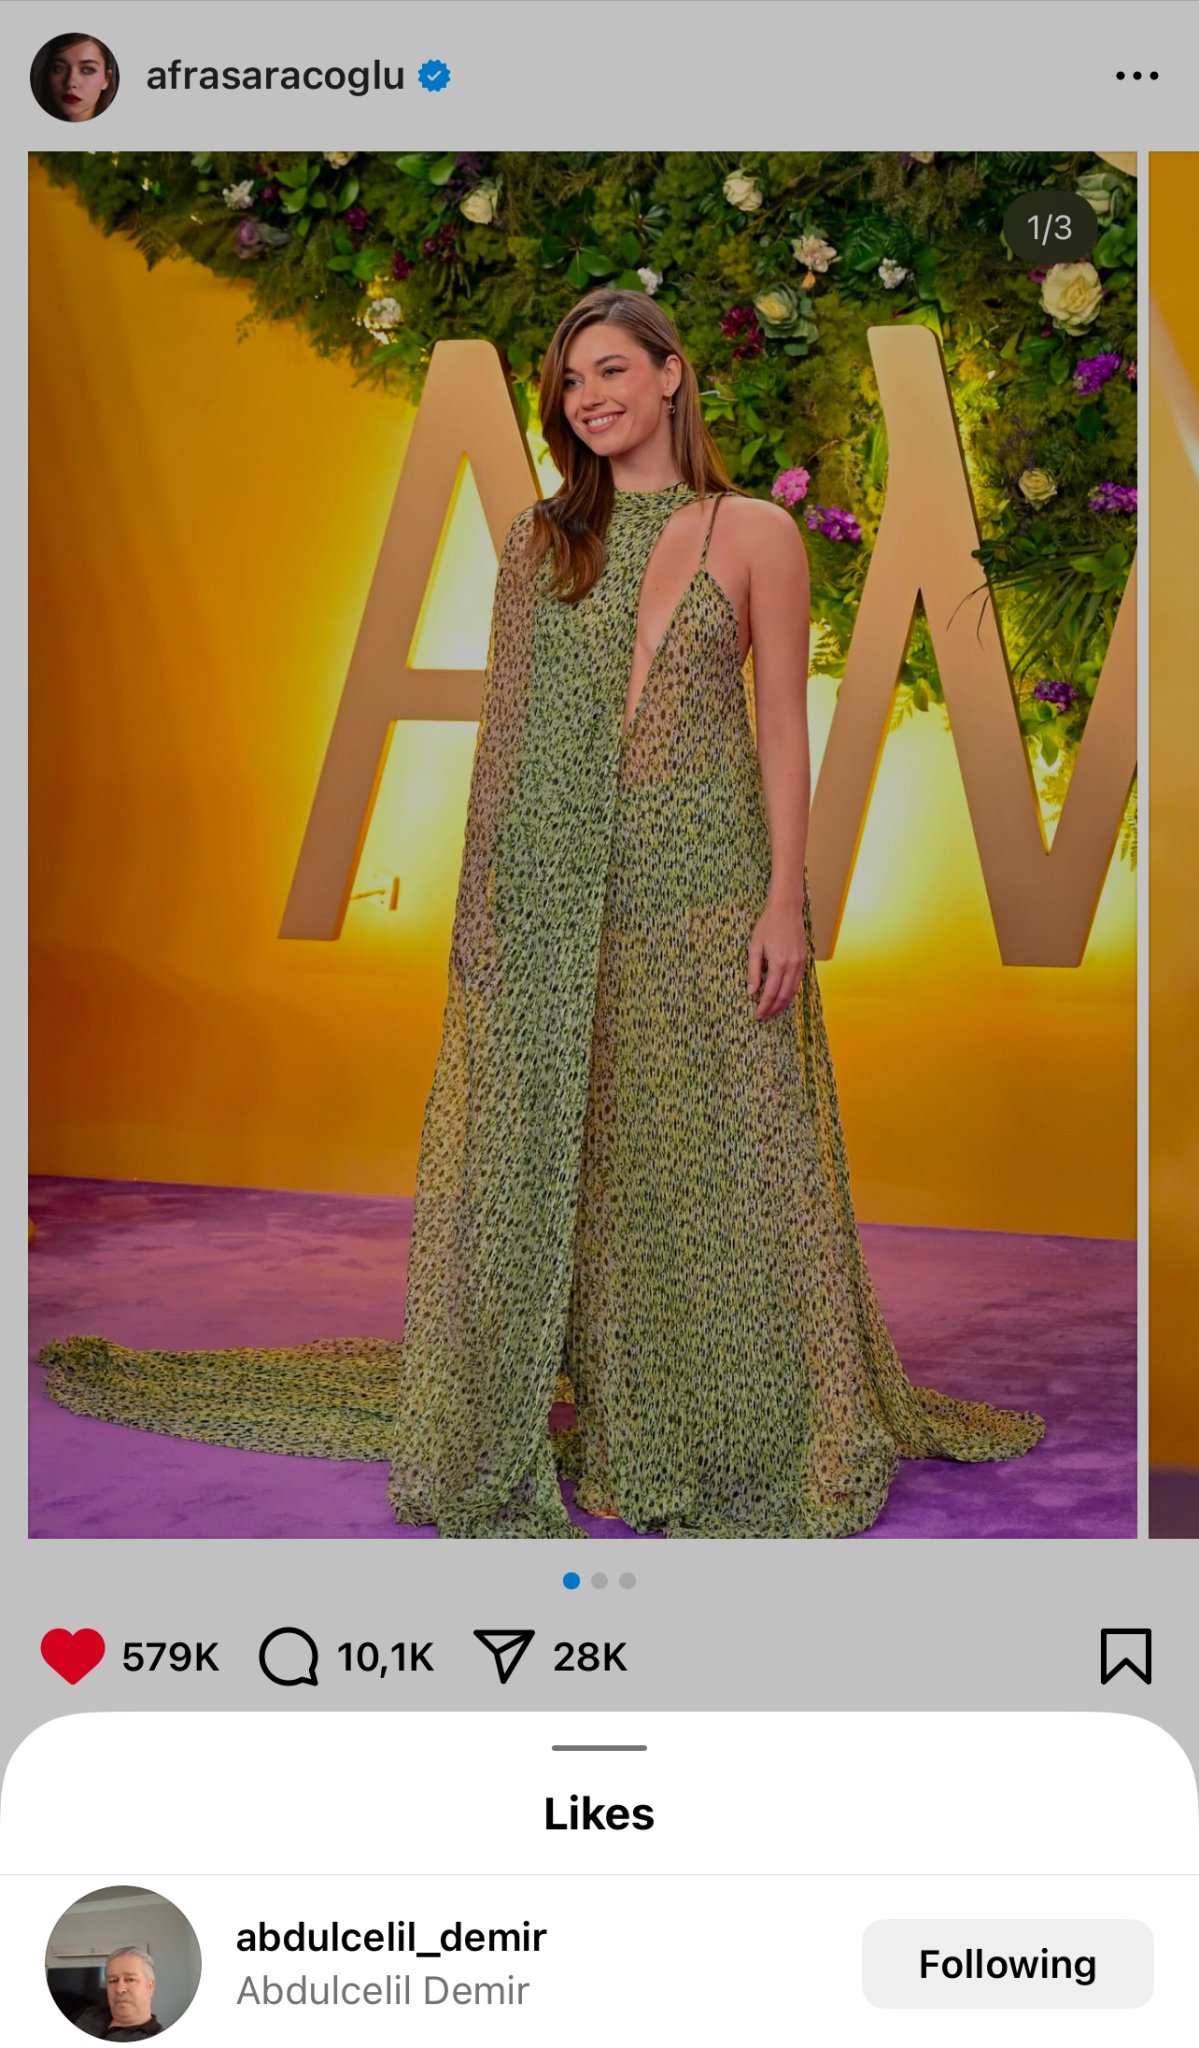Open afrasaracoglu's profile picture at the top
This screenshot has height=2048, width=1199.
point(74,77)
